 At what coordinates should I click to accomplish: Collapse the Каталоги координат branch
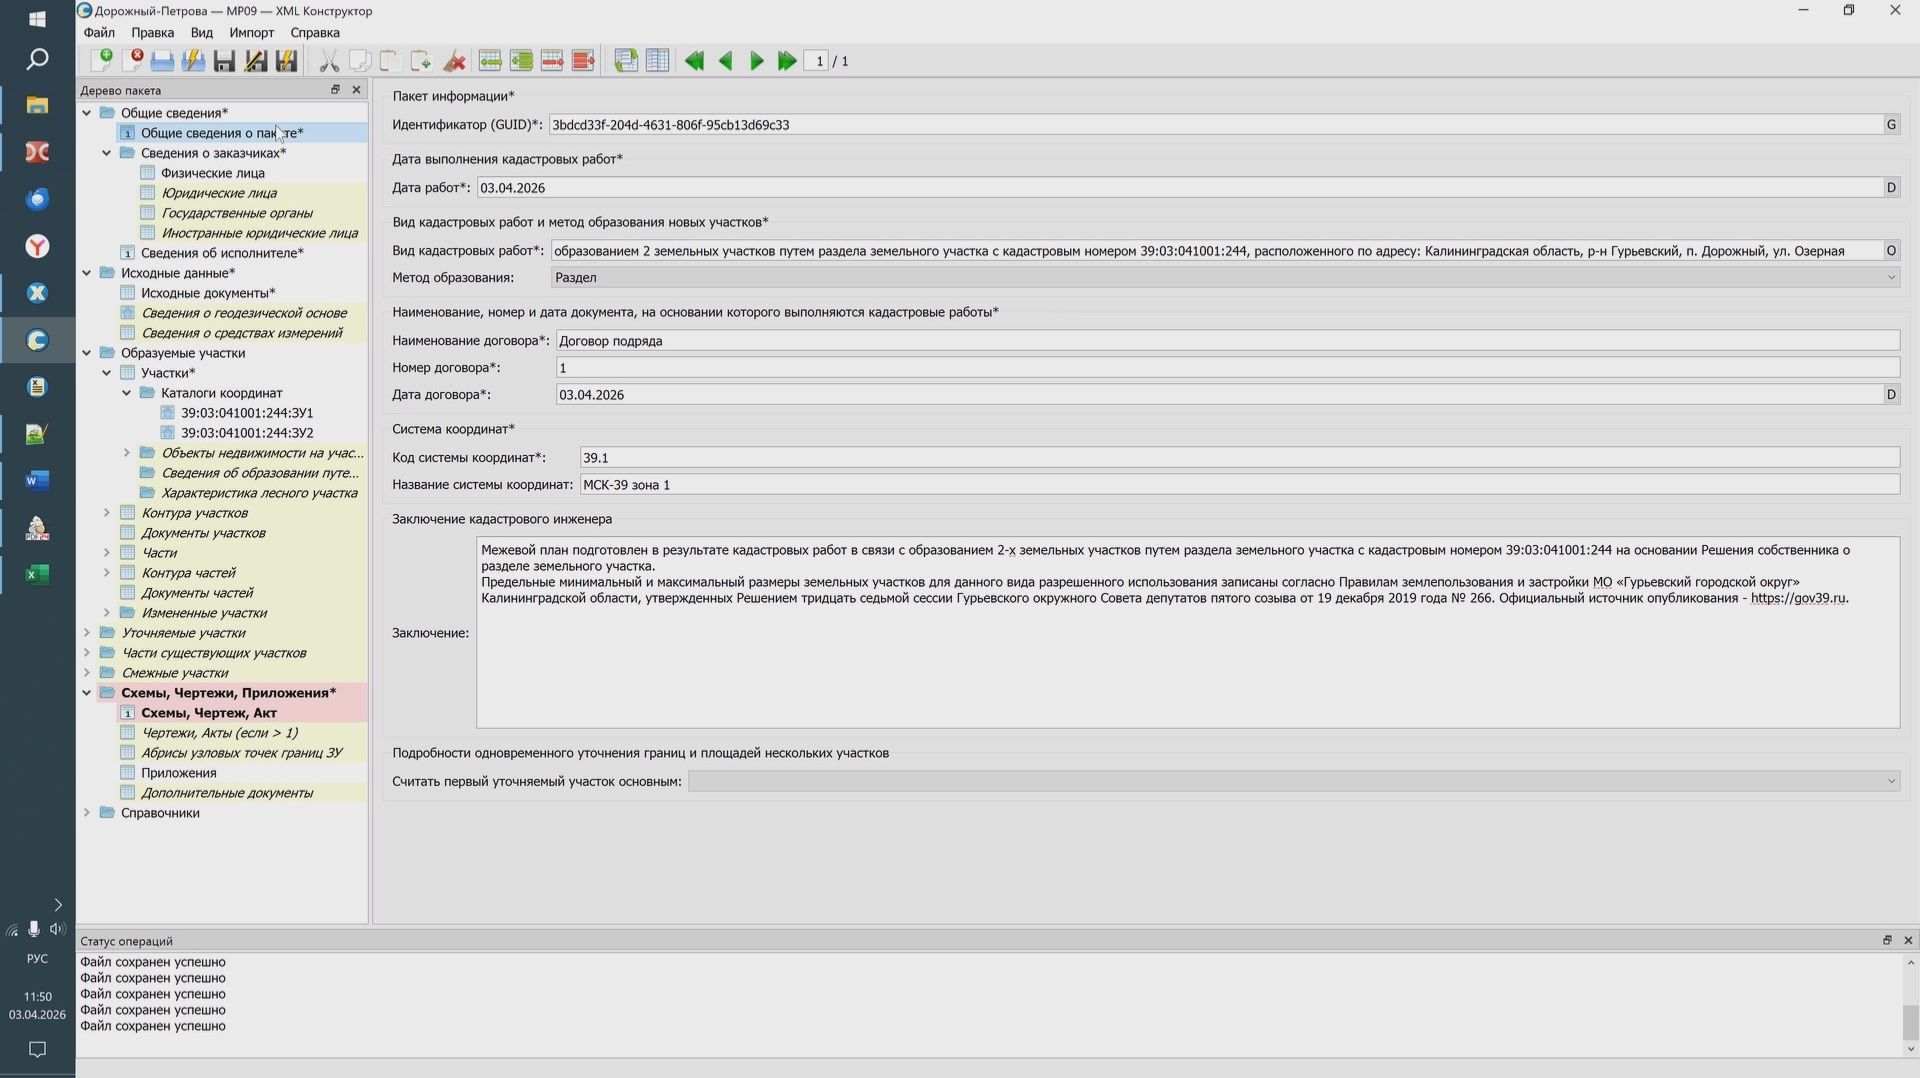tap(126, 392)
